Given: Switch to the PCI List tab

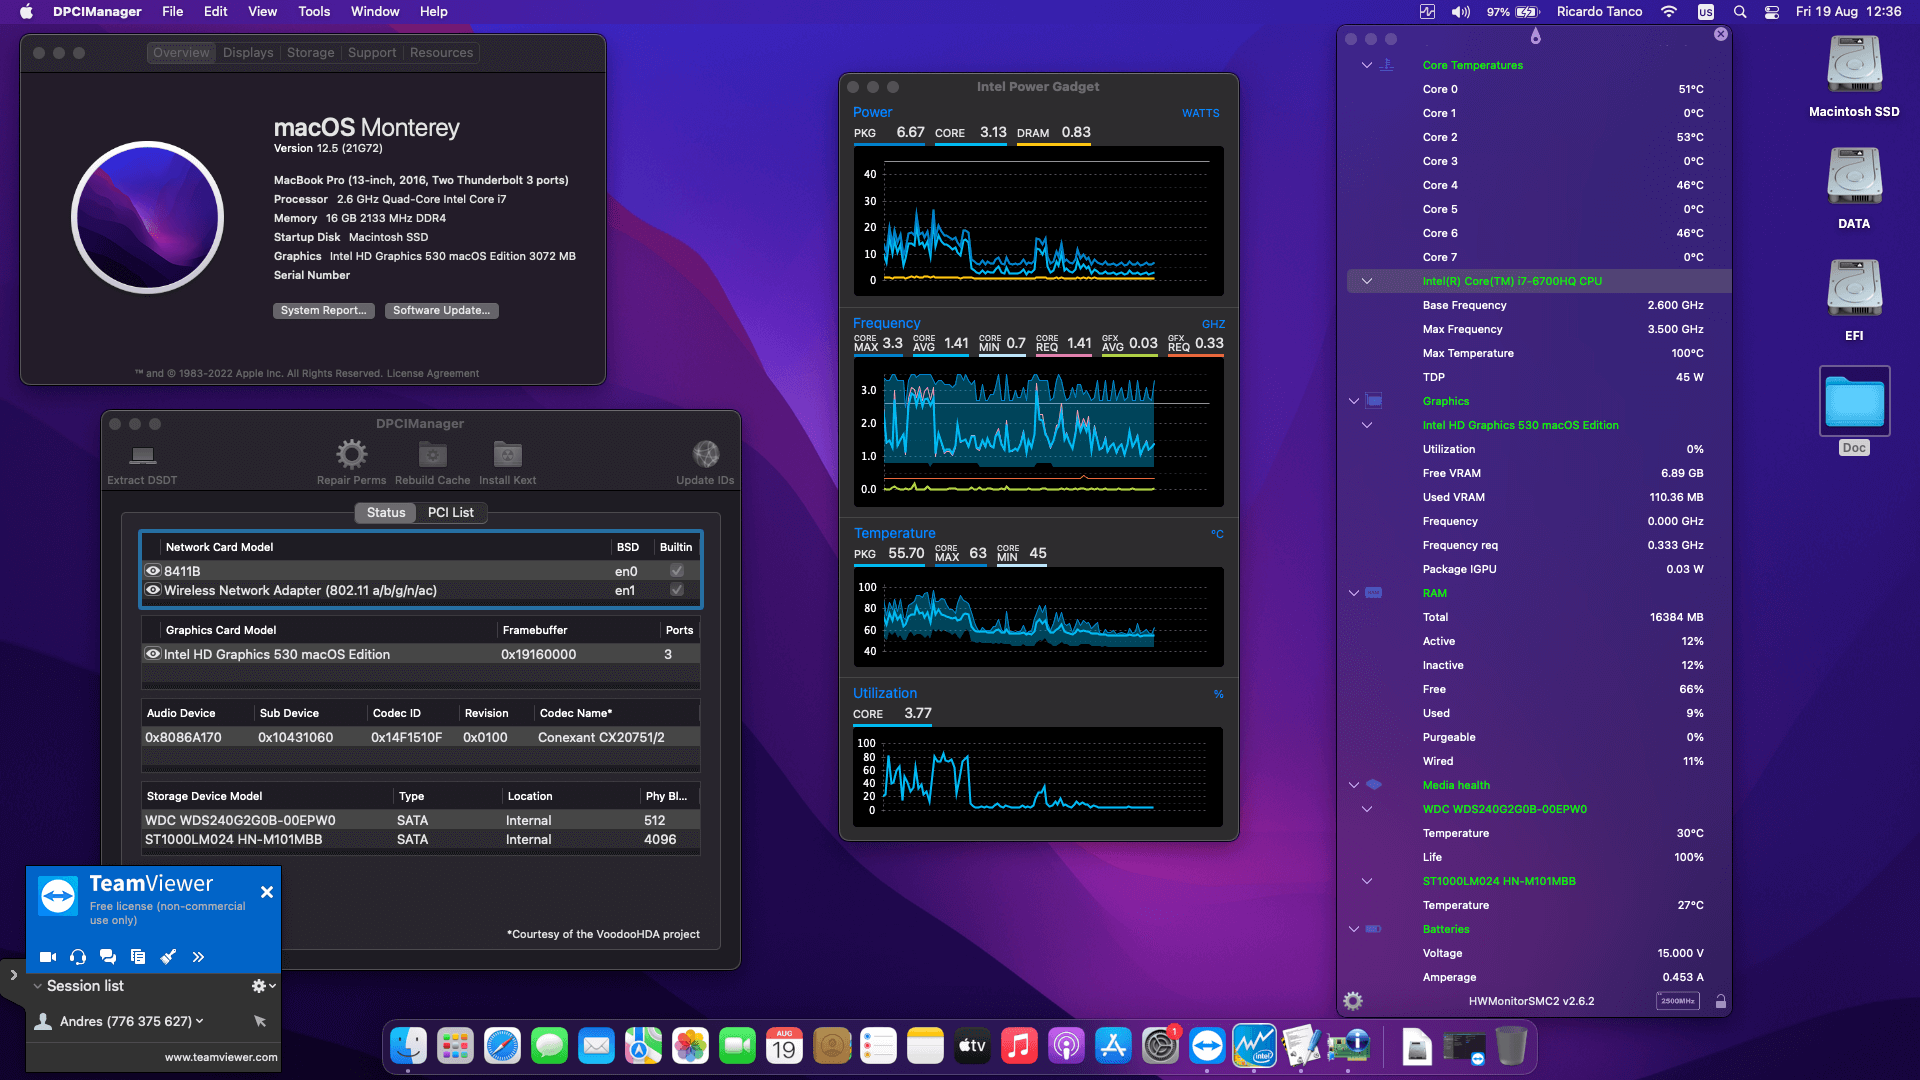Looking at the screenshot, I should point(451,512).
